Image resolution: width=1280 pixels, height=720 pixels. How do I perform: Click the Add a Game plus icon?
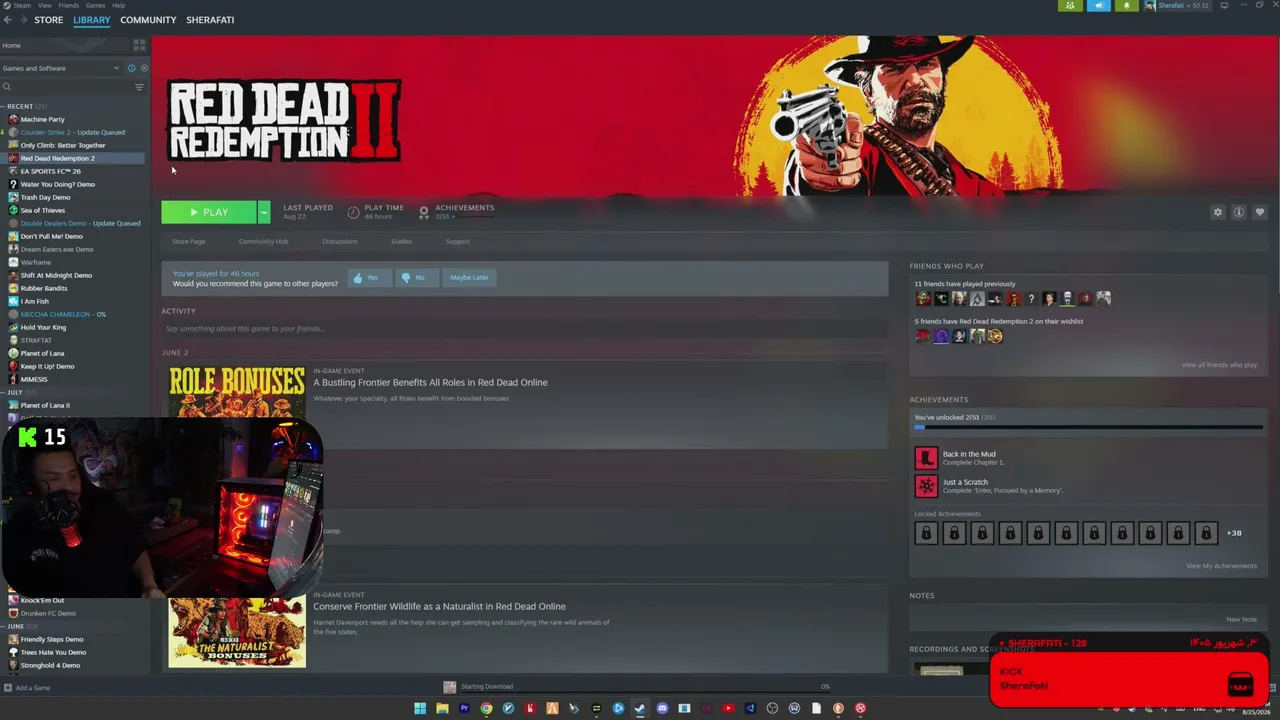(8, 688)
